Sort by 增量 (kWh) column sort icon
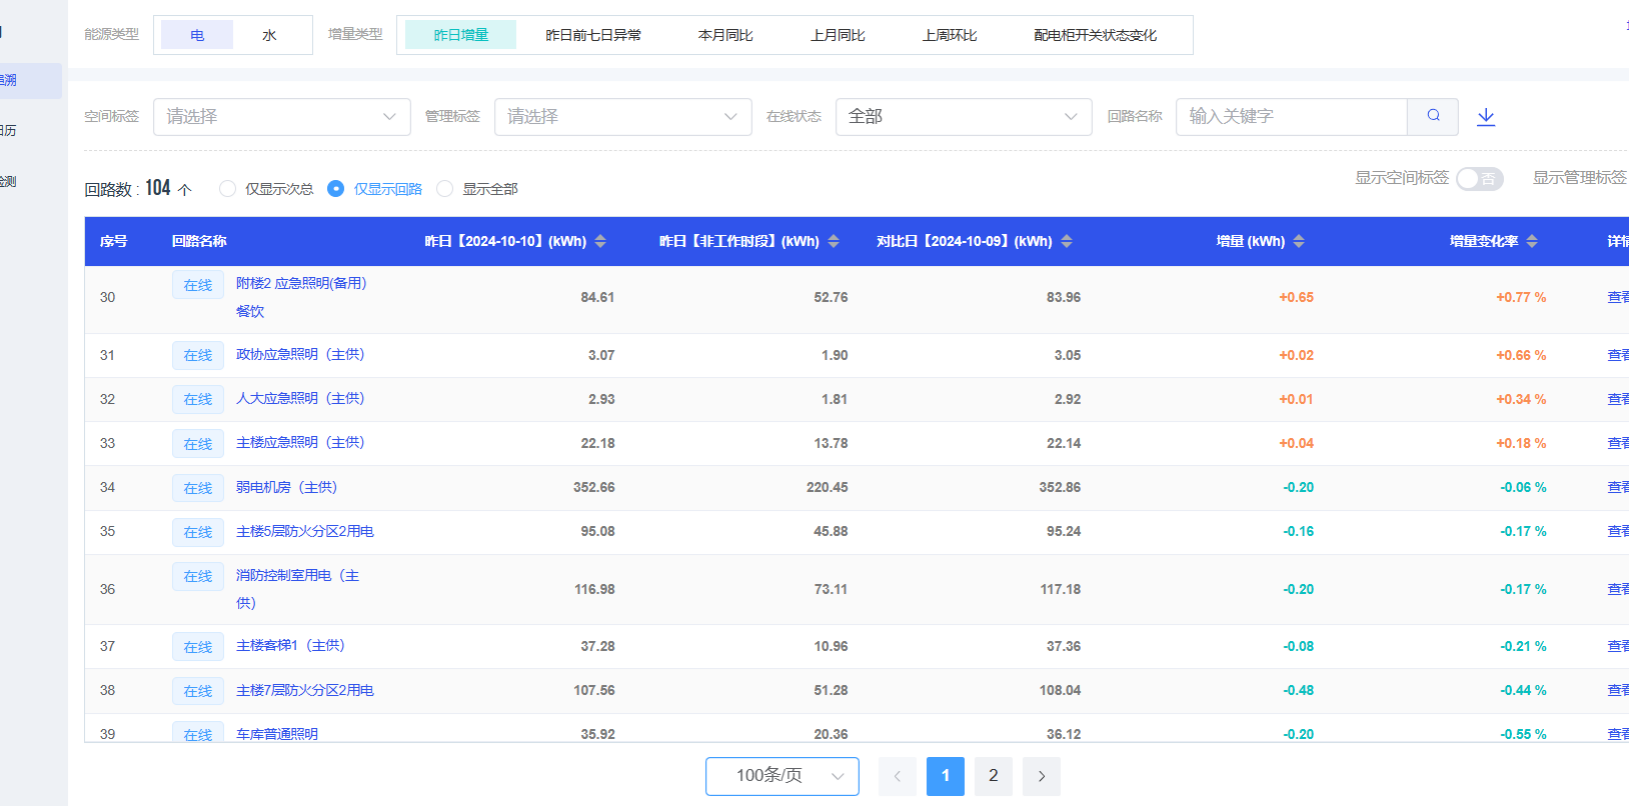 1298,241
